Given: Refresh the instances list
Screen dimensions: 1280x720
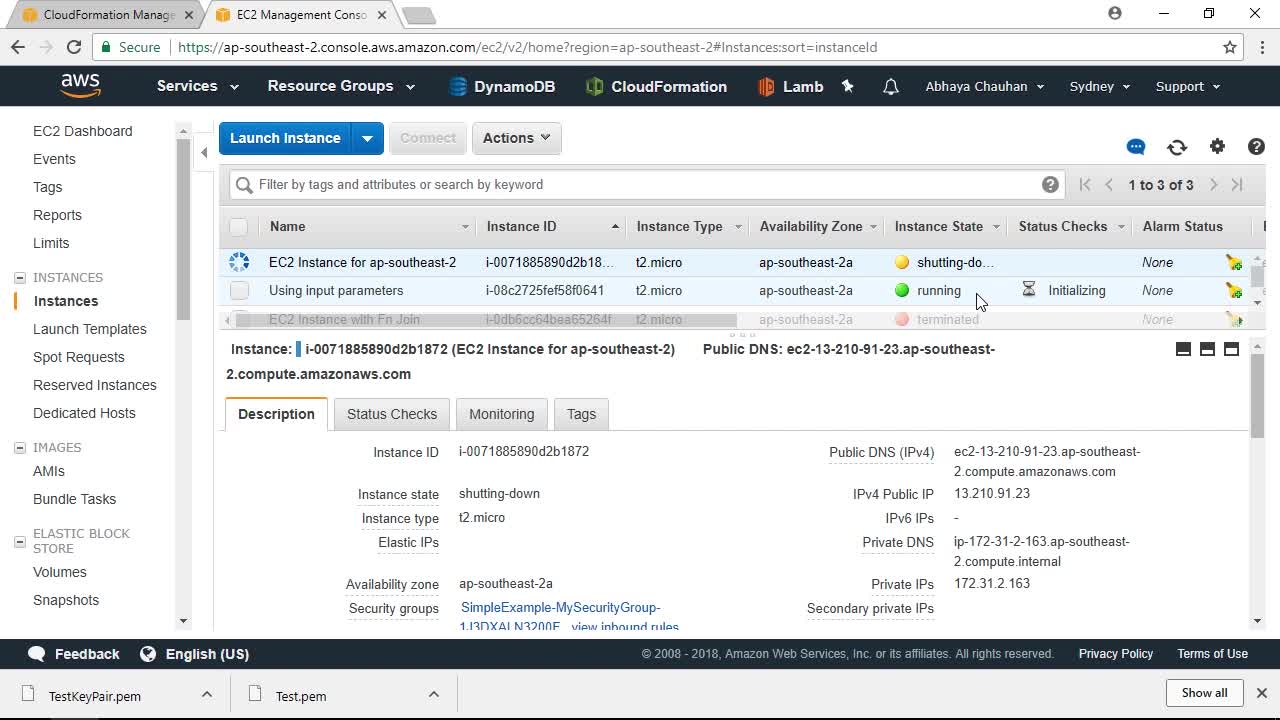Looking at the screenshot, I should coord(1177,147).
